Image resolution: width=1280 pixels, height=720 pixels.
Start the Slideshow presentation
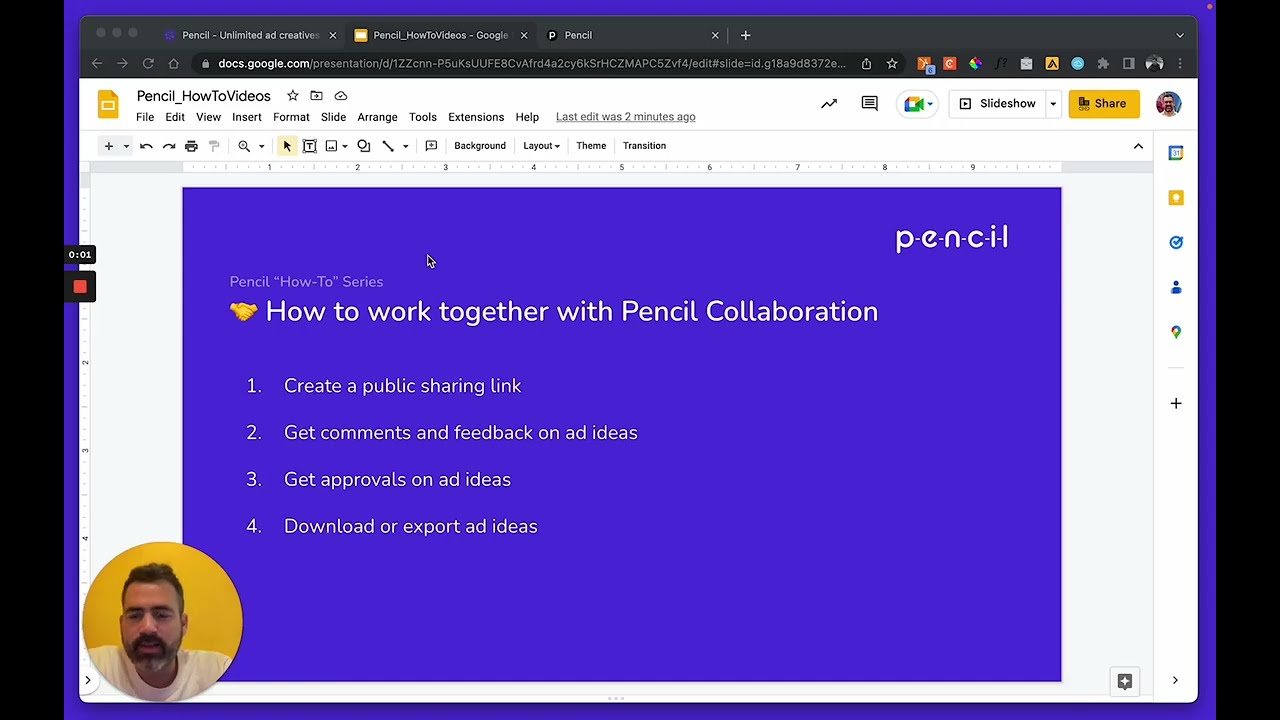tap(998, 104)
